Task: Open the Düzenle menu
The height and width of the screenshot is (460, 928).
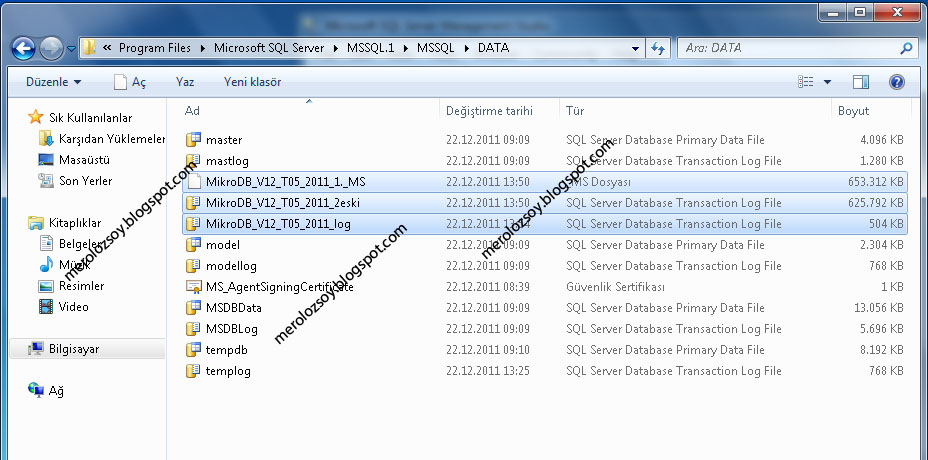Action: [53, 82]
